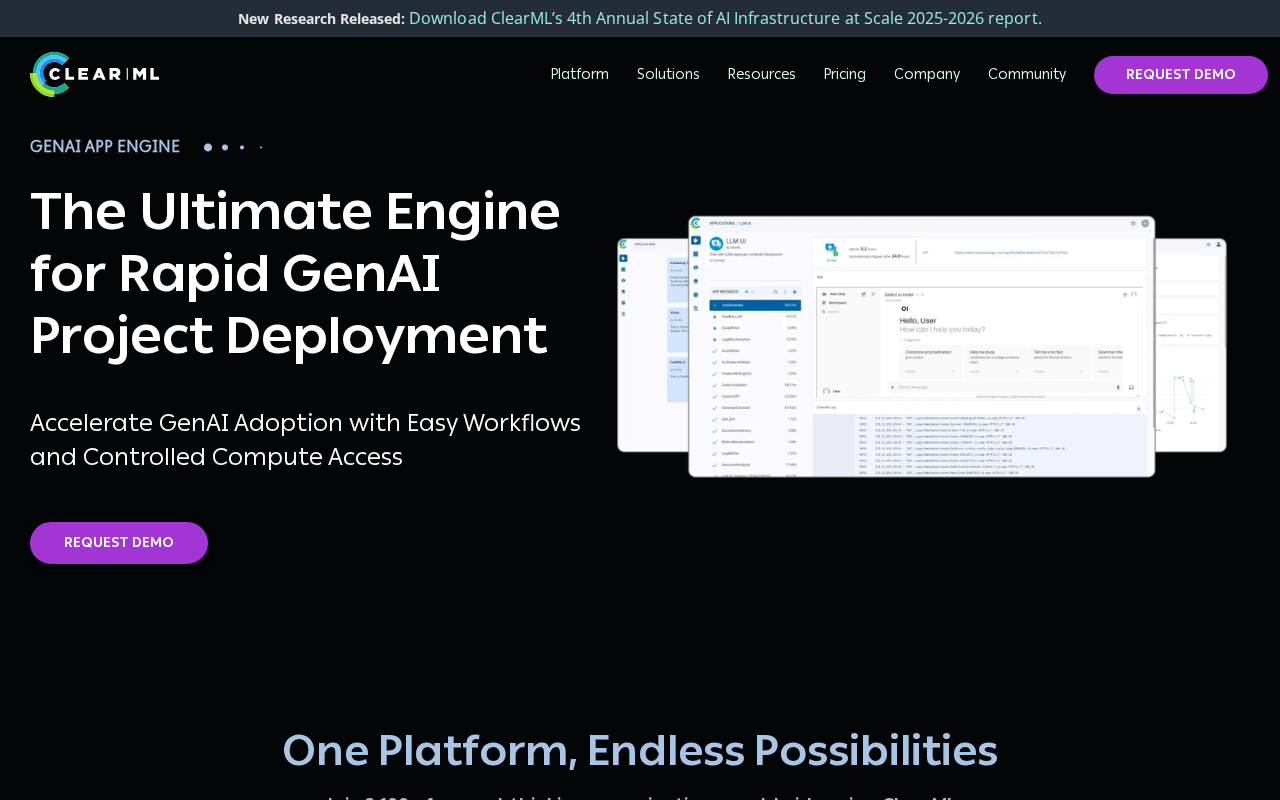Click the Accelerate GenAI Adoption subtitle
Image resolution: width=1280 pixels, height=800 pixels.
tap(305, 440)
